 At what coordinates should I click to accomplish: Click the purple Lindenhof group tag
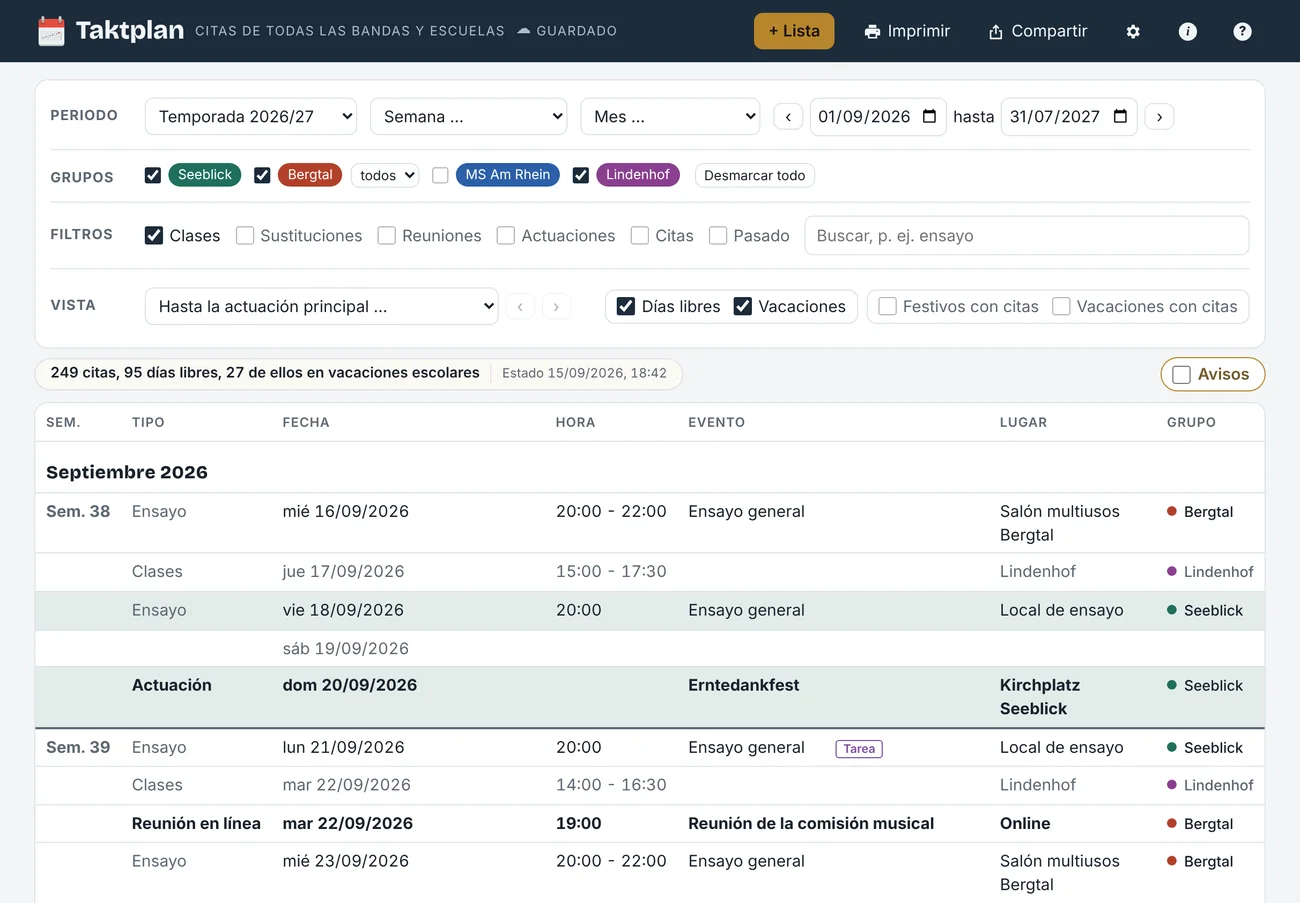[638, 175]
